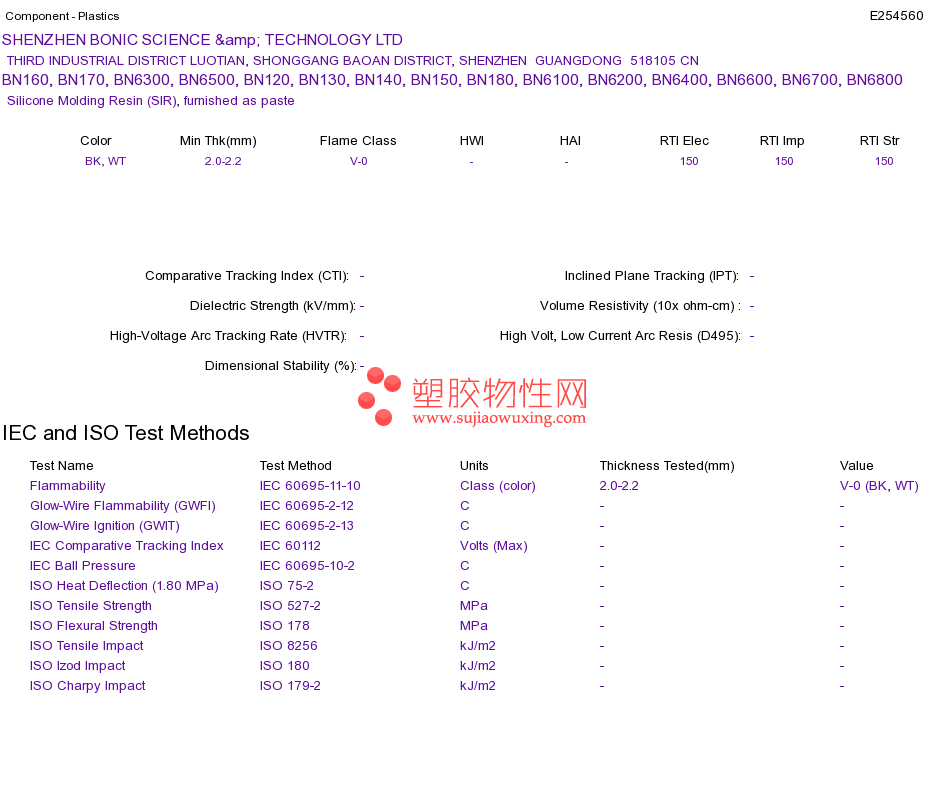Select the IEC 60695-10-2 test method
Screen dimensions: 950x800
coord(307,565)
